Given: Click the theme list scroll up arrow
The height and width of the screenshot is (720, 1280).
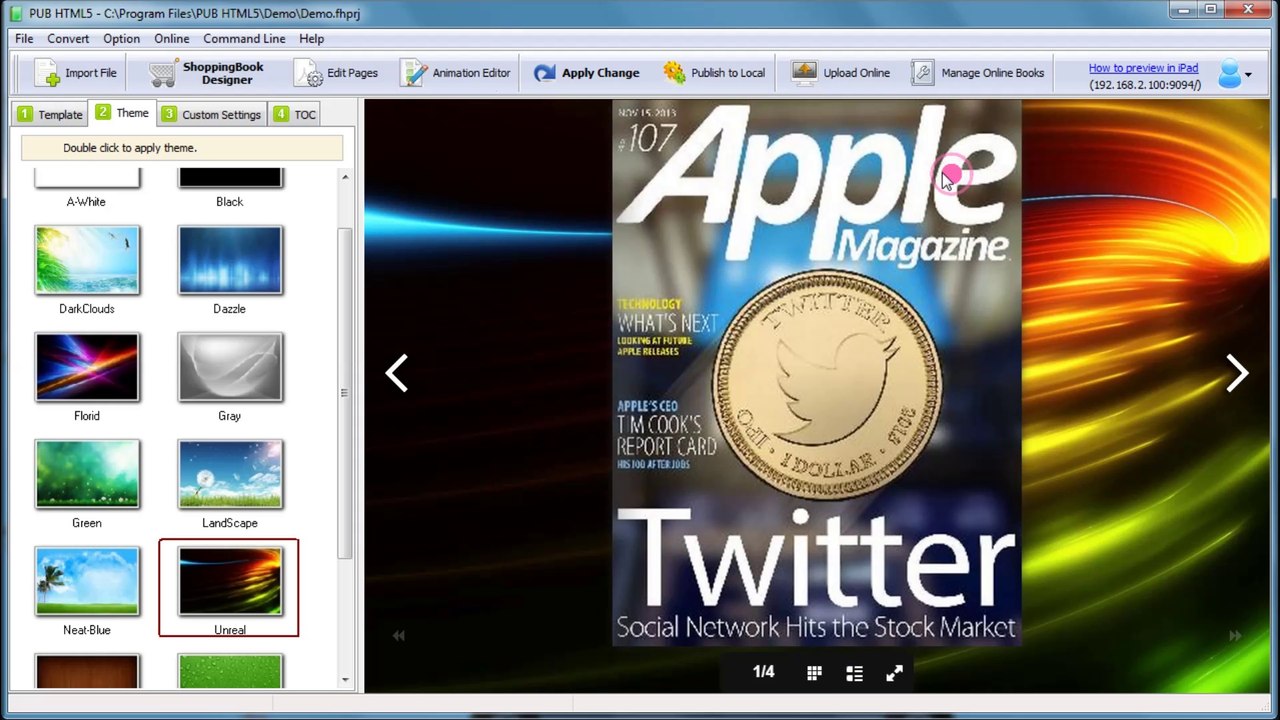Looking at the screenshot, I should 345,177.
